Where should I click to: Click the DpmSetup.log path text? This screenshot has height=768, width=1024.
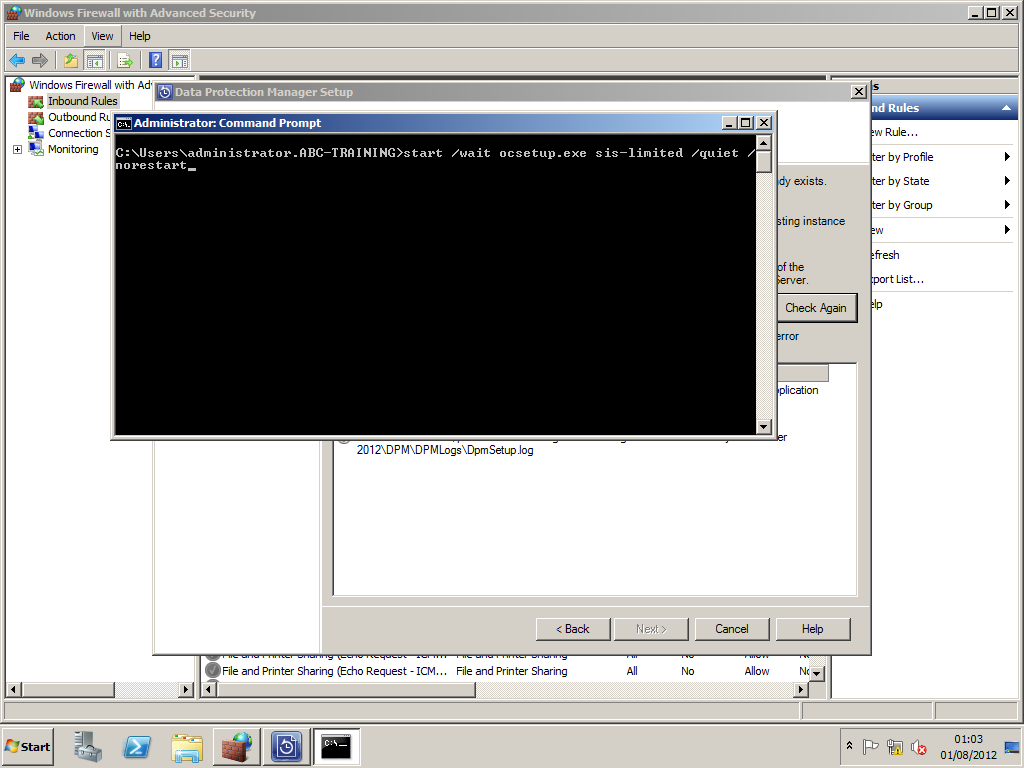pyautogui.click(x=445, y=451)
